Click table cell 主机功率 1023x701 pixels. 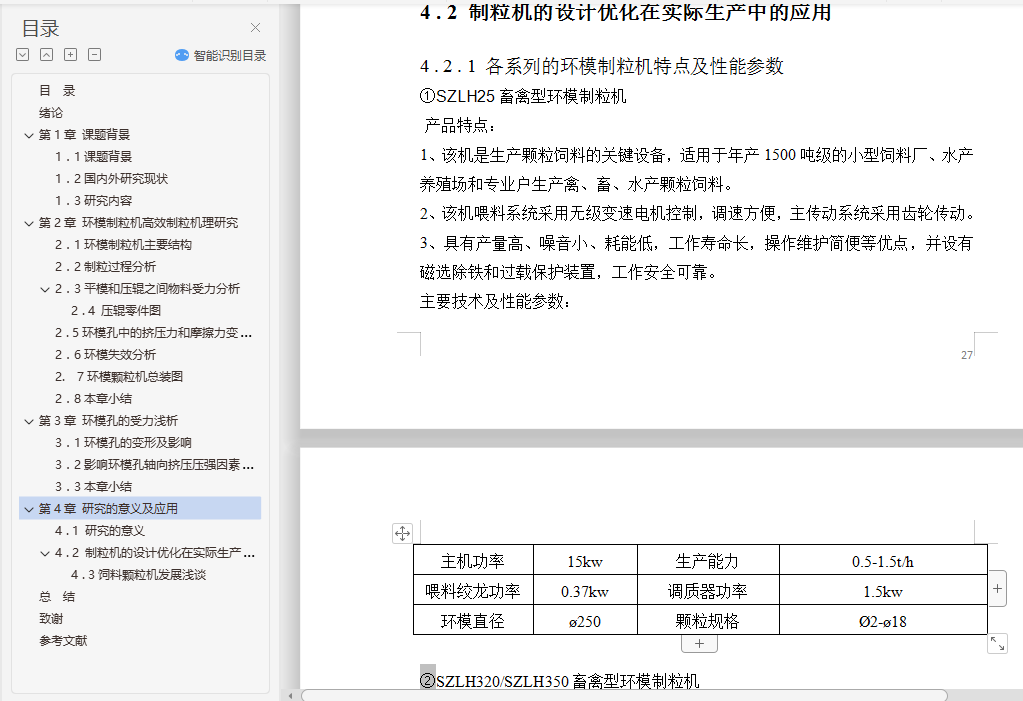point(473,561)
